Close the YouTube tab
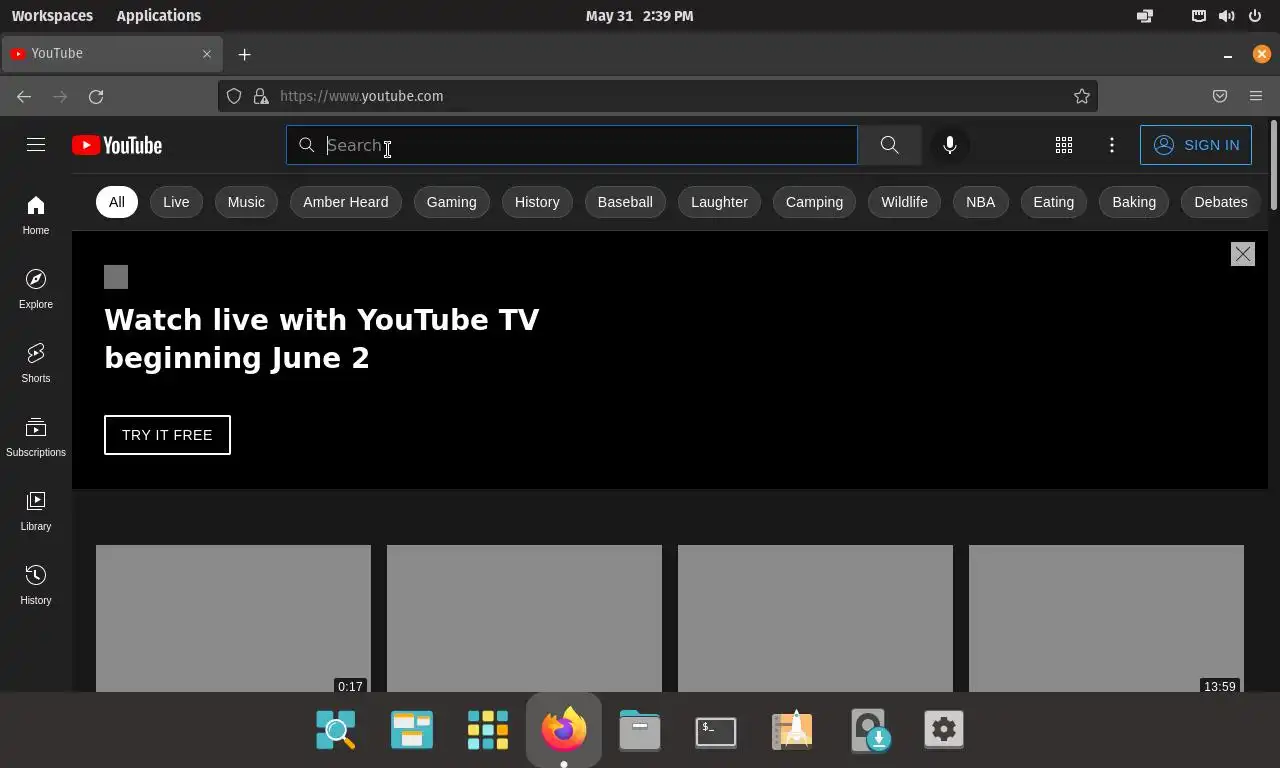The image size is (1280, 768). pos(207,54)
